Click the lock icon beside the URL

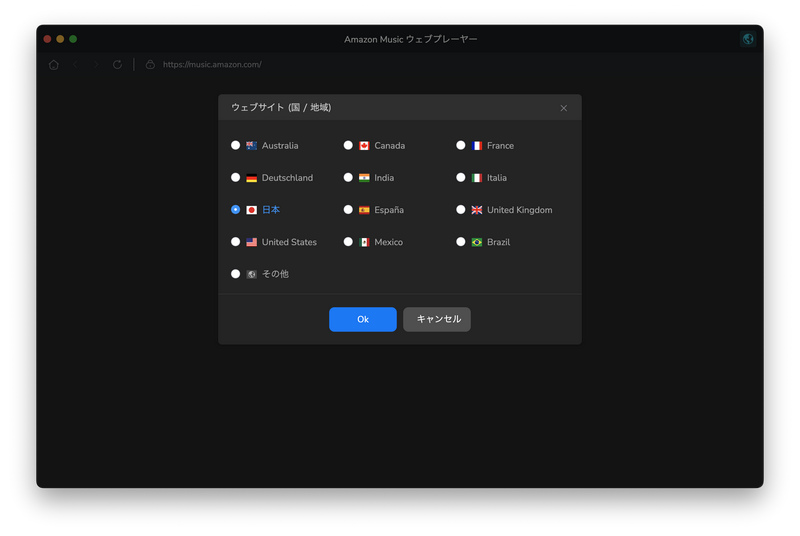click(150, 65)
